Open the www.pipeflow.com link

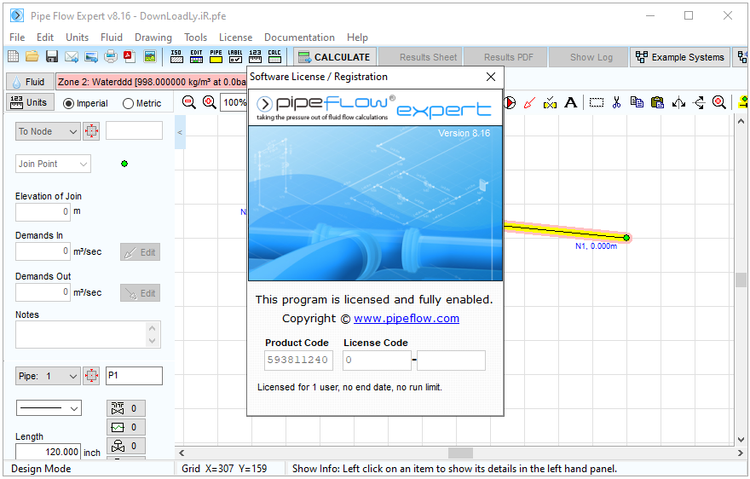point(406,319)
